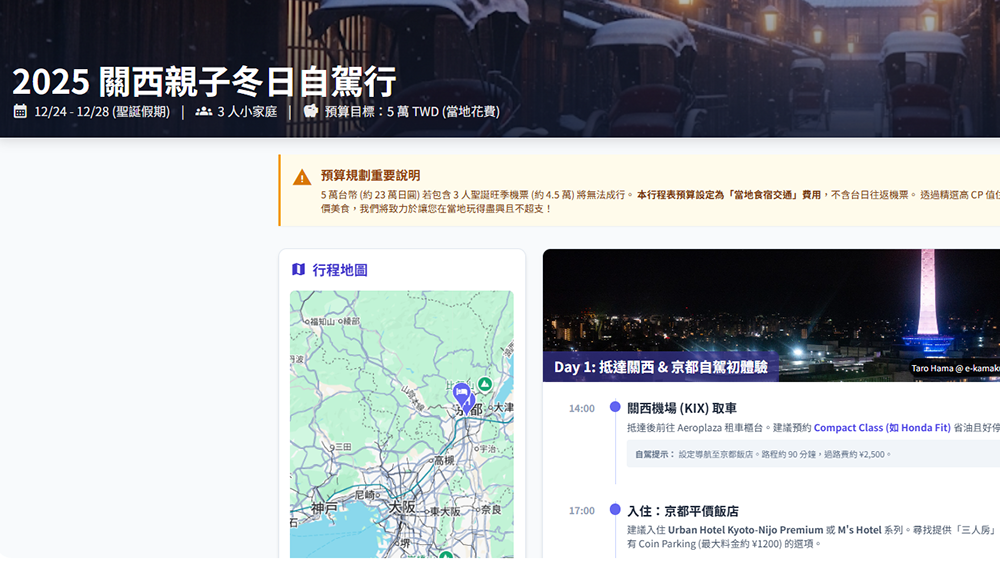Click the green marker northeast of Kyoto
The height and width of the screenshot is (562, 1000).
[485, 384]
